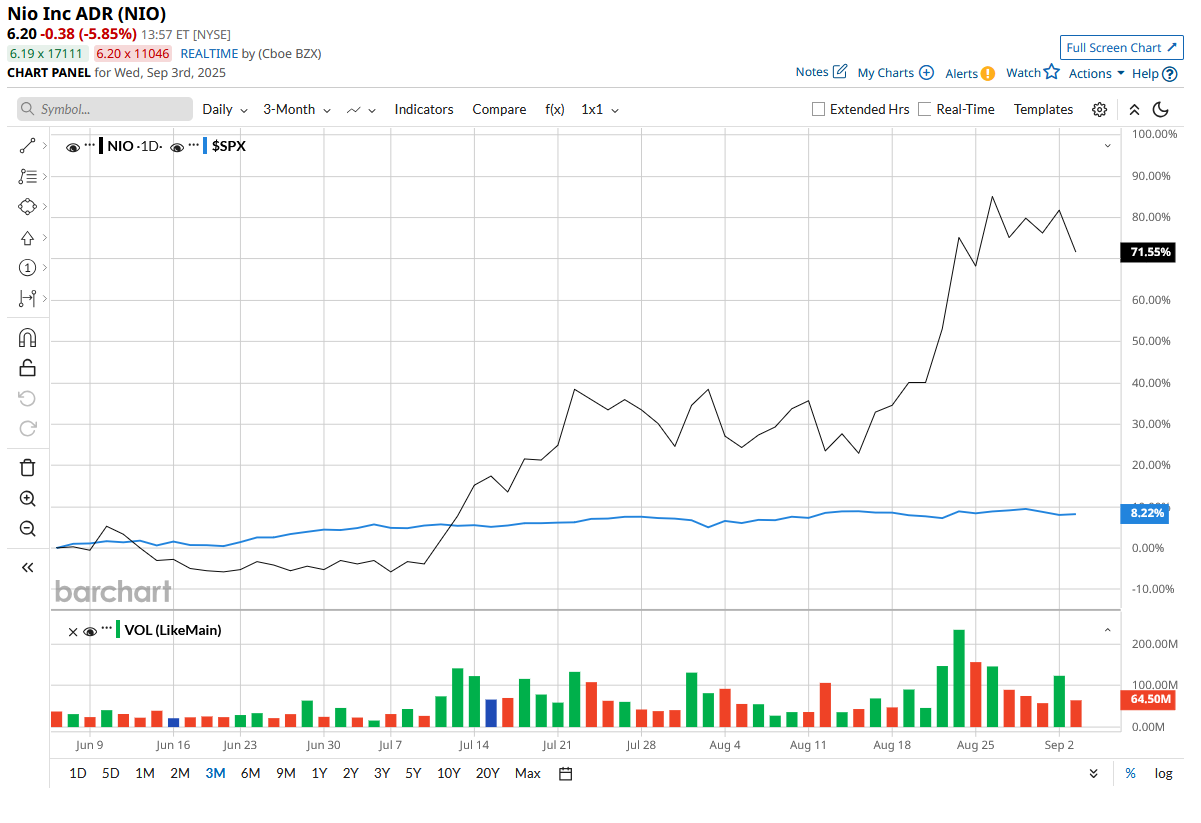This screenshot has width=1201, height=823.
Task: Expand hidden panes with double down chevron
Action: point(1094,773)
